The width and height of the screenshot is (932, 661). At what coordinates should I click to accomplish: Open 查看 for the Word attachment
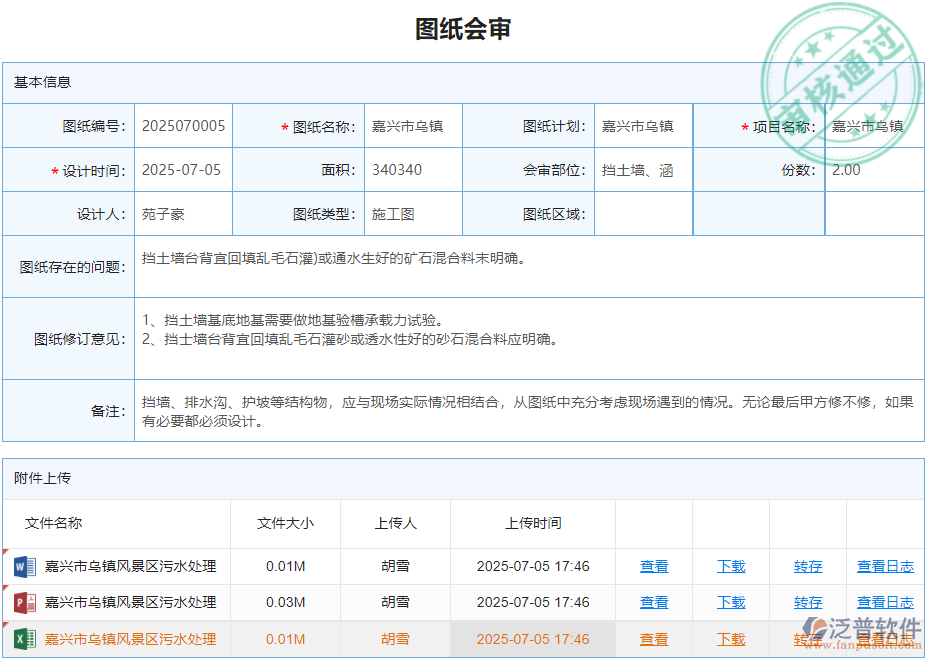point(654,566)
